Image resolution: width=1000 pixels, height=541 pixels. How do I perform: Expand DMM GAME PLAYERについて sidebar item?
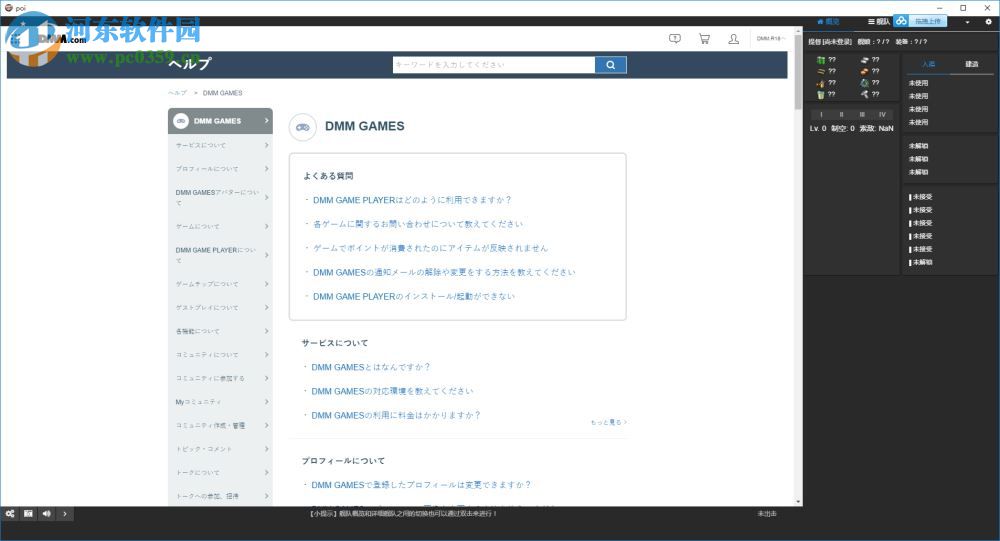click(220, 255)
